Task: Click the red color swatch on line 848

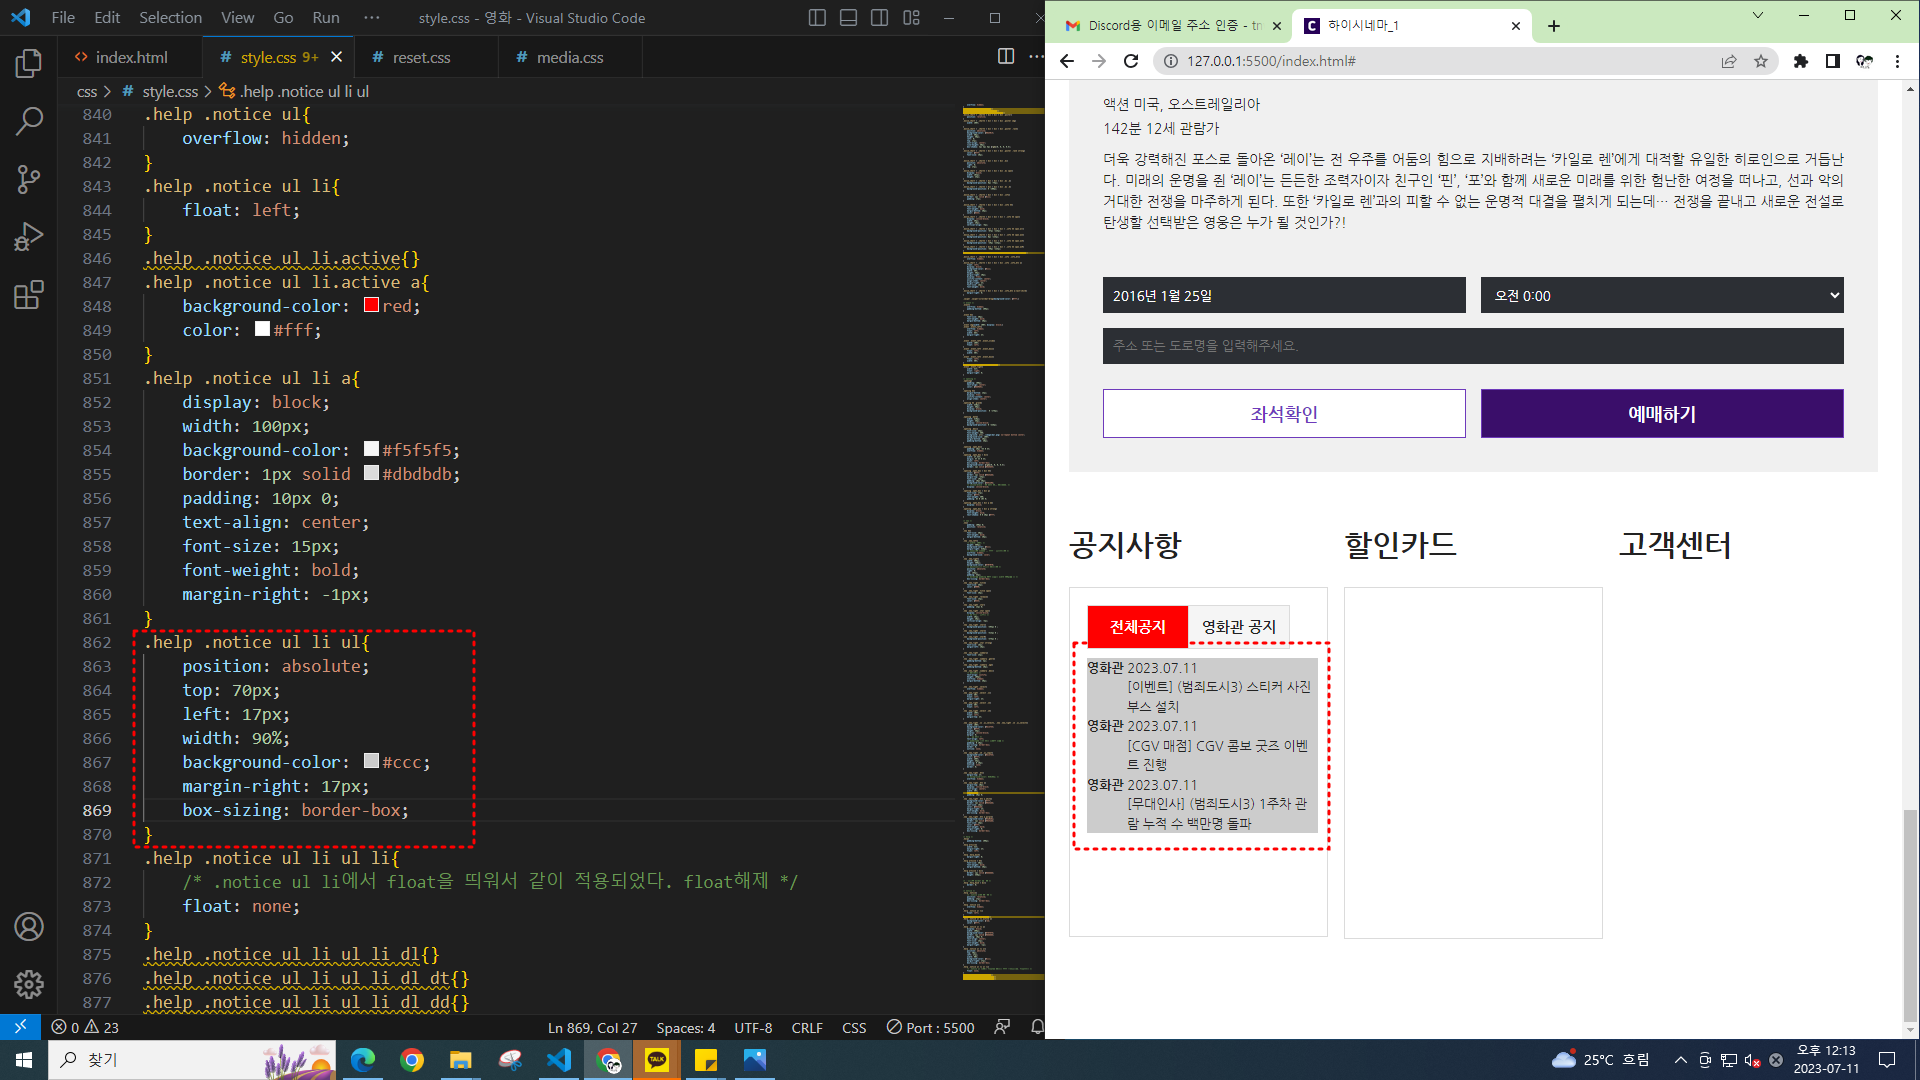Action: [x=371, y=305]
